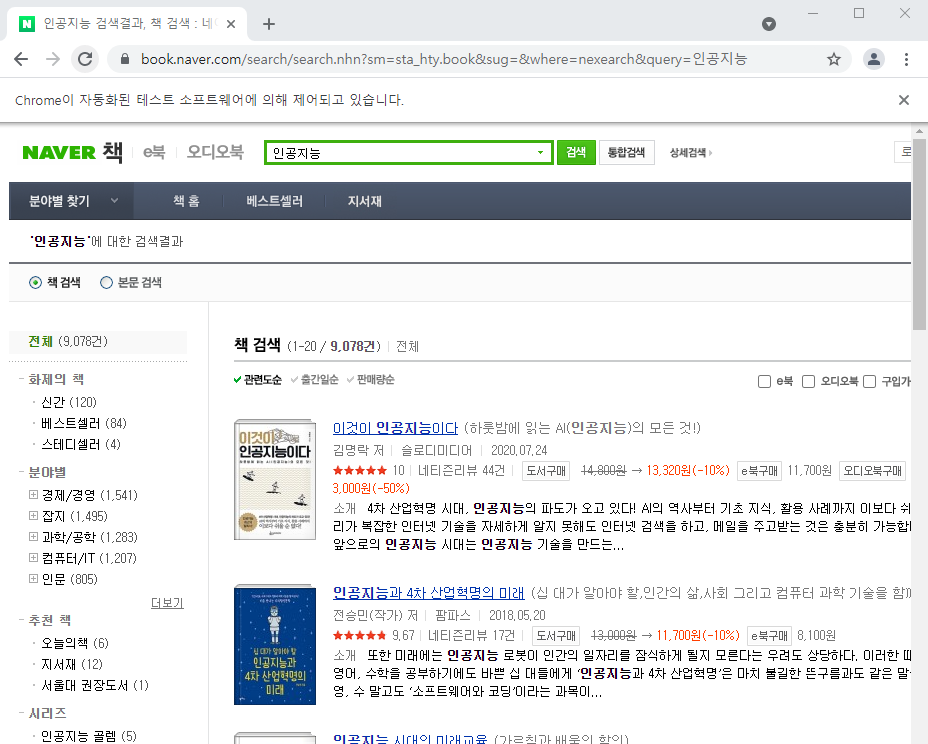Click the 이것이 인공지능이다 cover thumbnail

tap(275, 479)
